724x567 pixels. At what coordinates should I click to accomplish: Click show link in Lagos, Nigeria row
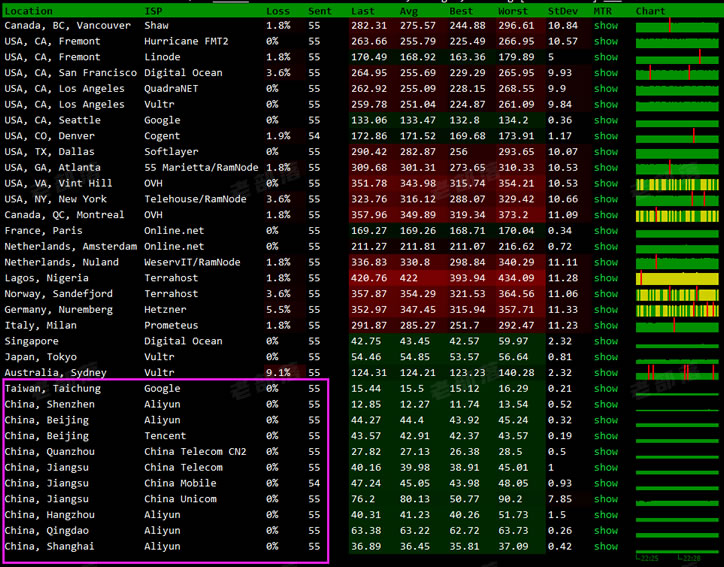(x=606, y=278)
